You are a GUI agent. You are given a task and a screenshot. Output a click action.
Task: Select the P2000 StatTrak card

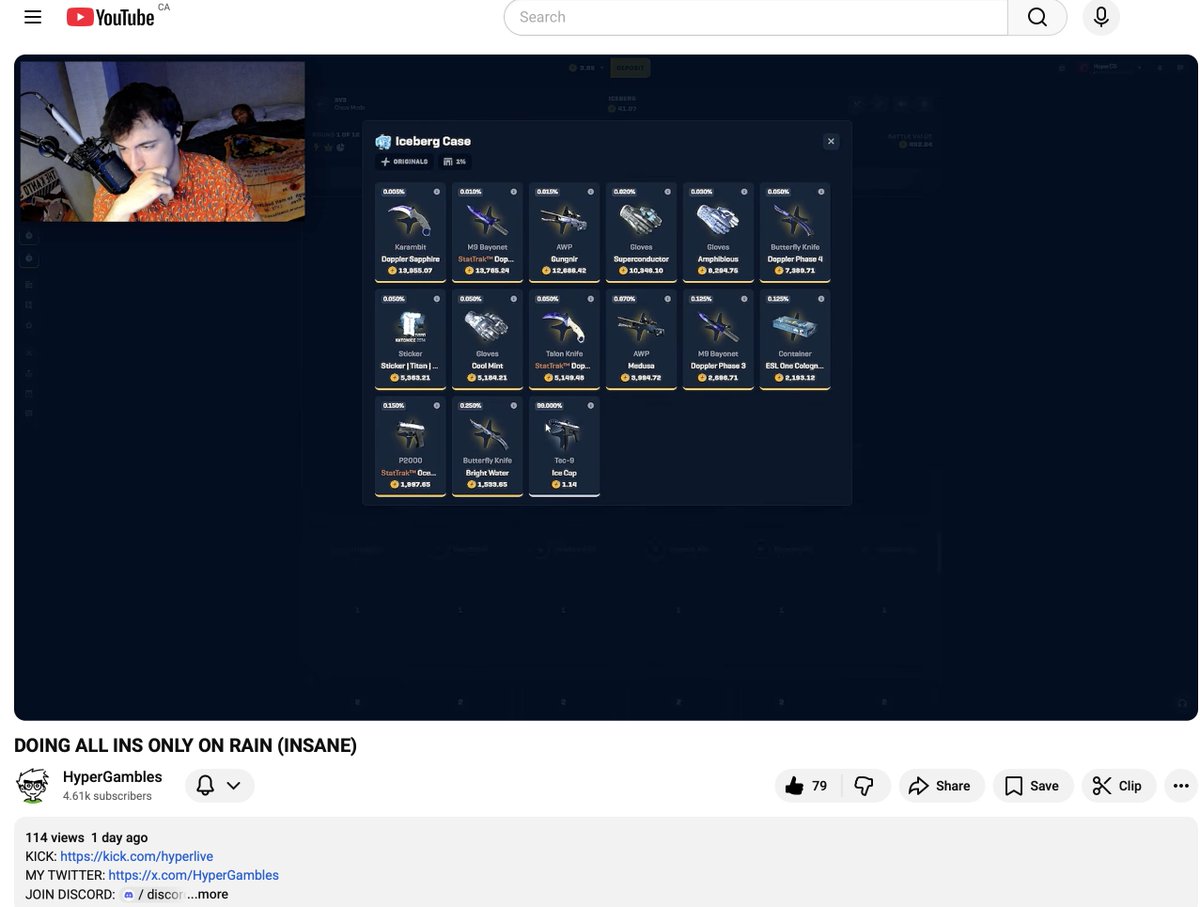coord(410,446)
